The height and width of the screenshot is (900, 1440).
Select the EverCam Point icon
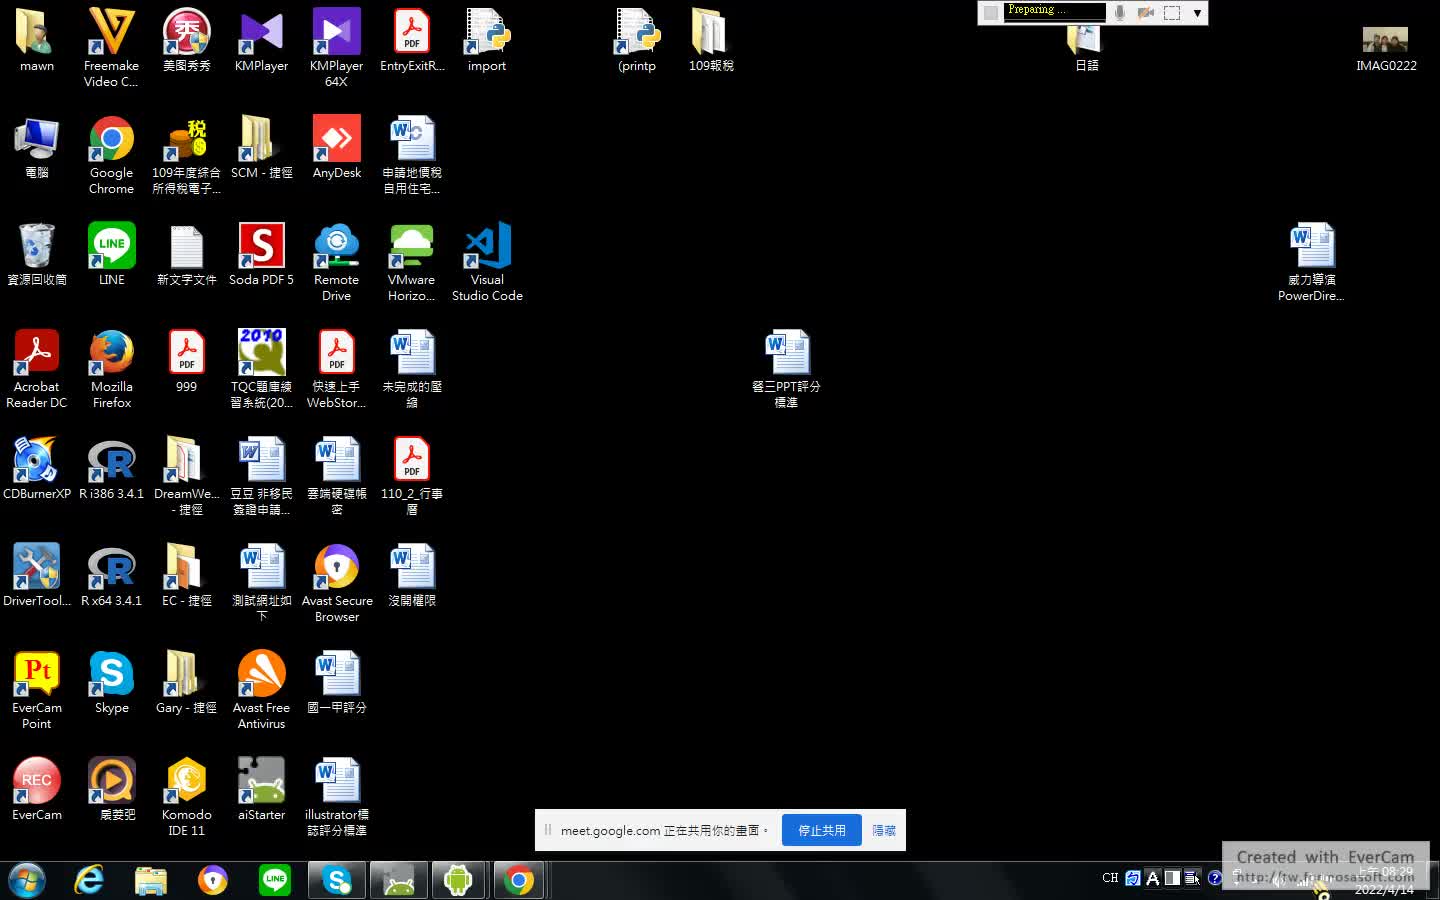point(37,689)
